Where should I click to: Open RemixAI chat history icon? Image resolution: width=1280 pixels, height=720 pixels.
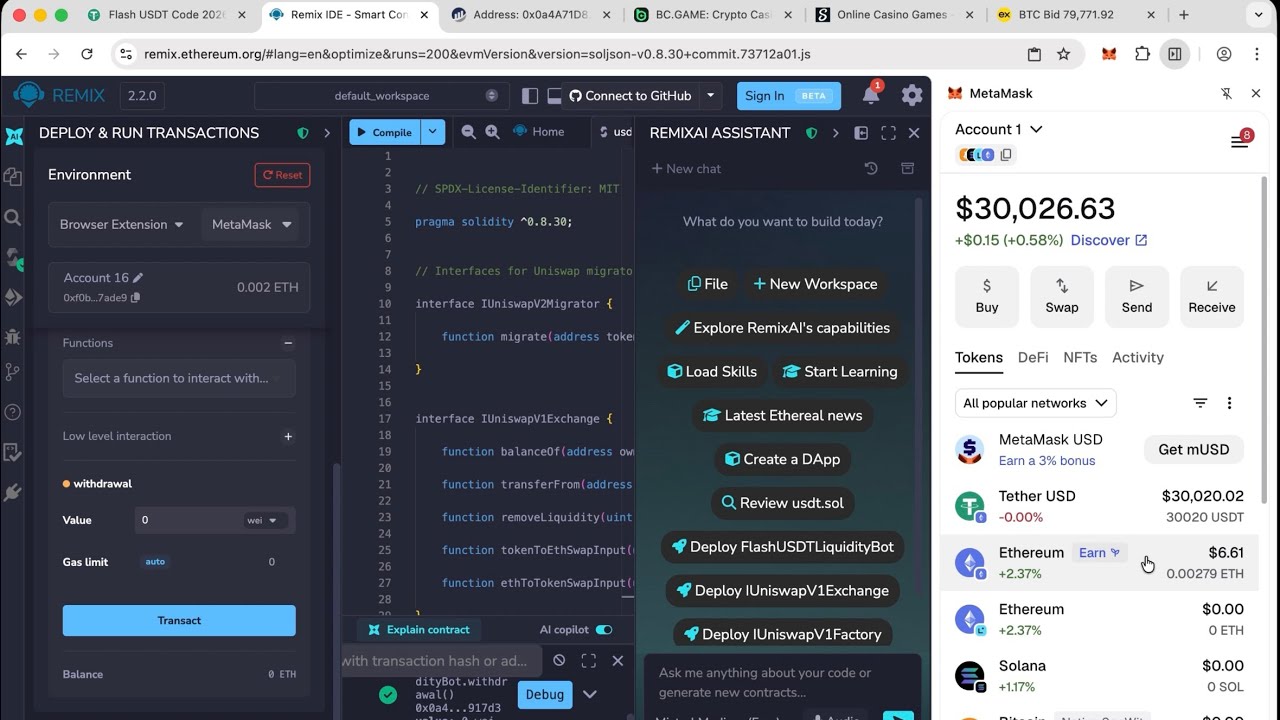(x=871, y=168)
